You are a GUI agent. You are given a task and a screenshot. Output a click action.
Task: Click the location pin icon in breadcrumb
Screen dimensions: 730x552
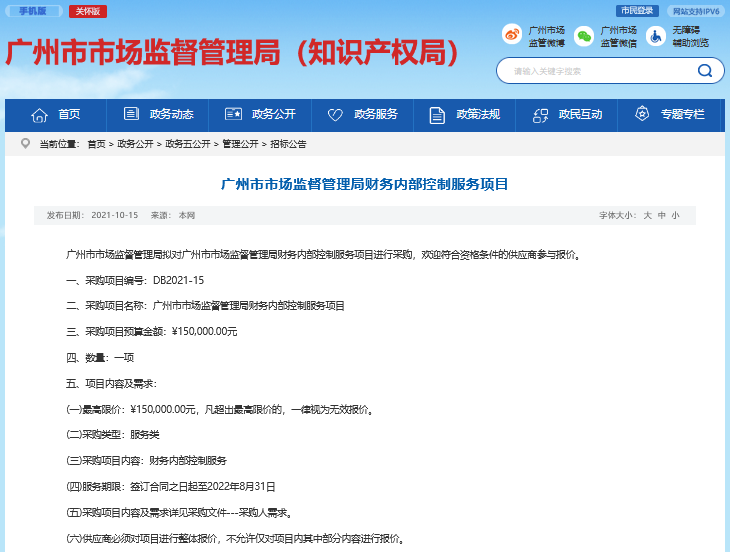pyautogui.click(x=26, y=143)
